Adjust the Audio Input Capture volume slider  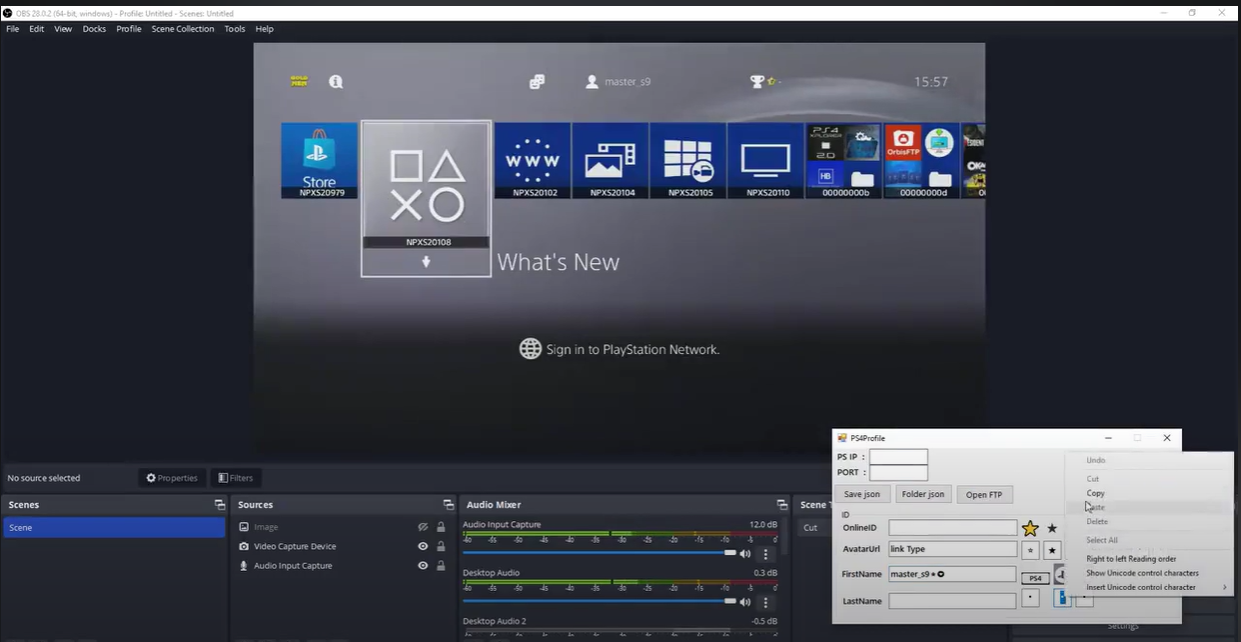point(600,552)
